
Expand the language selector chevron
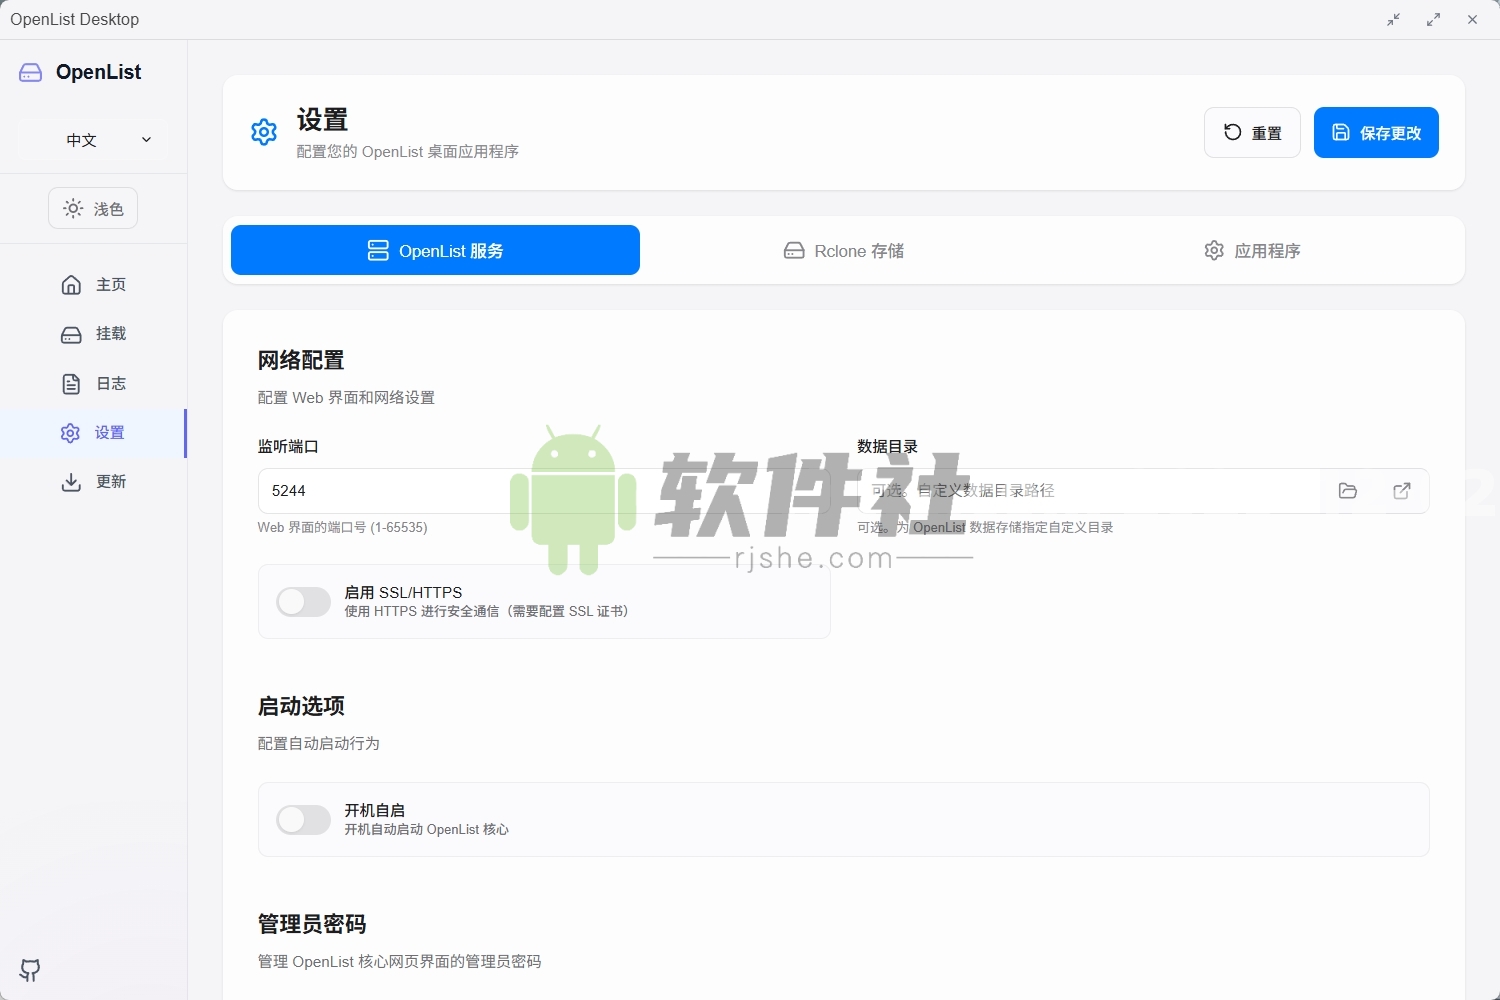[146, 139]
